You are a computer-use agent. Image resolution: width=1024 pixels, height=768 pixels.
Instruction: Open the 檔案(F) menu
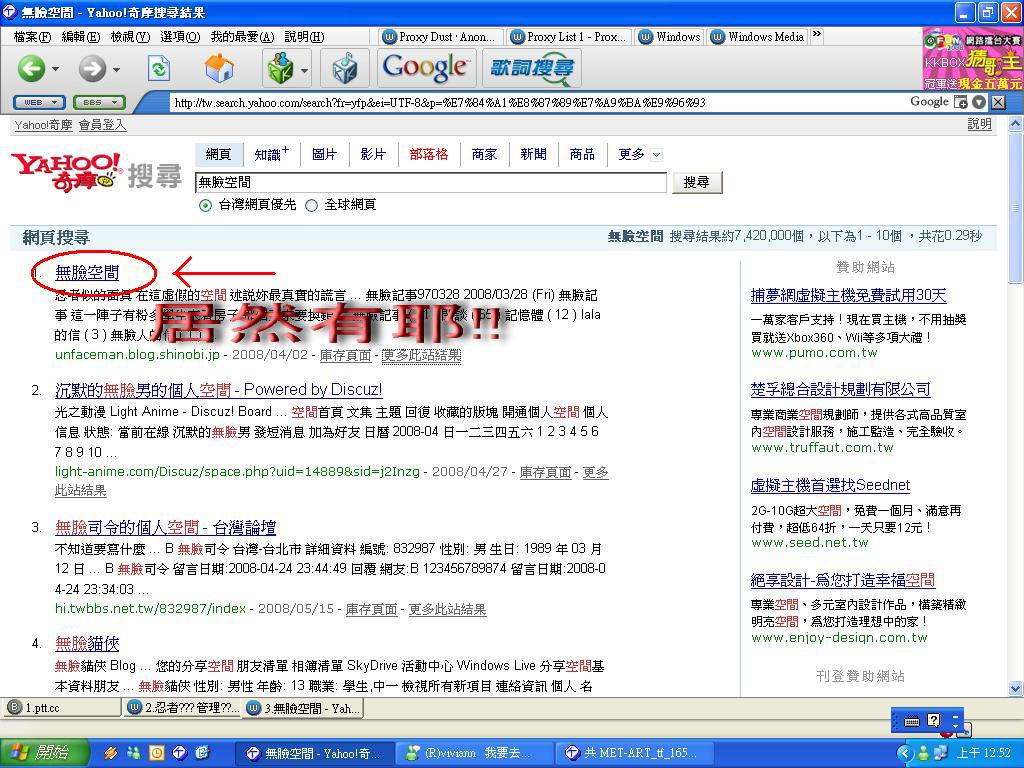click(x=32, y=37)
